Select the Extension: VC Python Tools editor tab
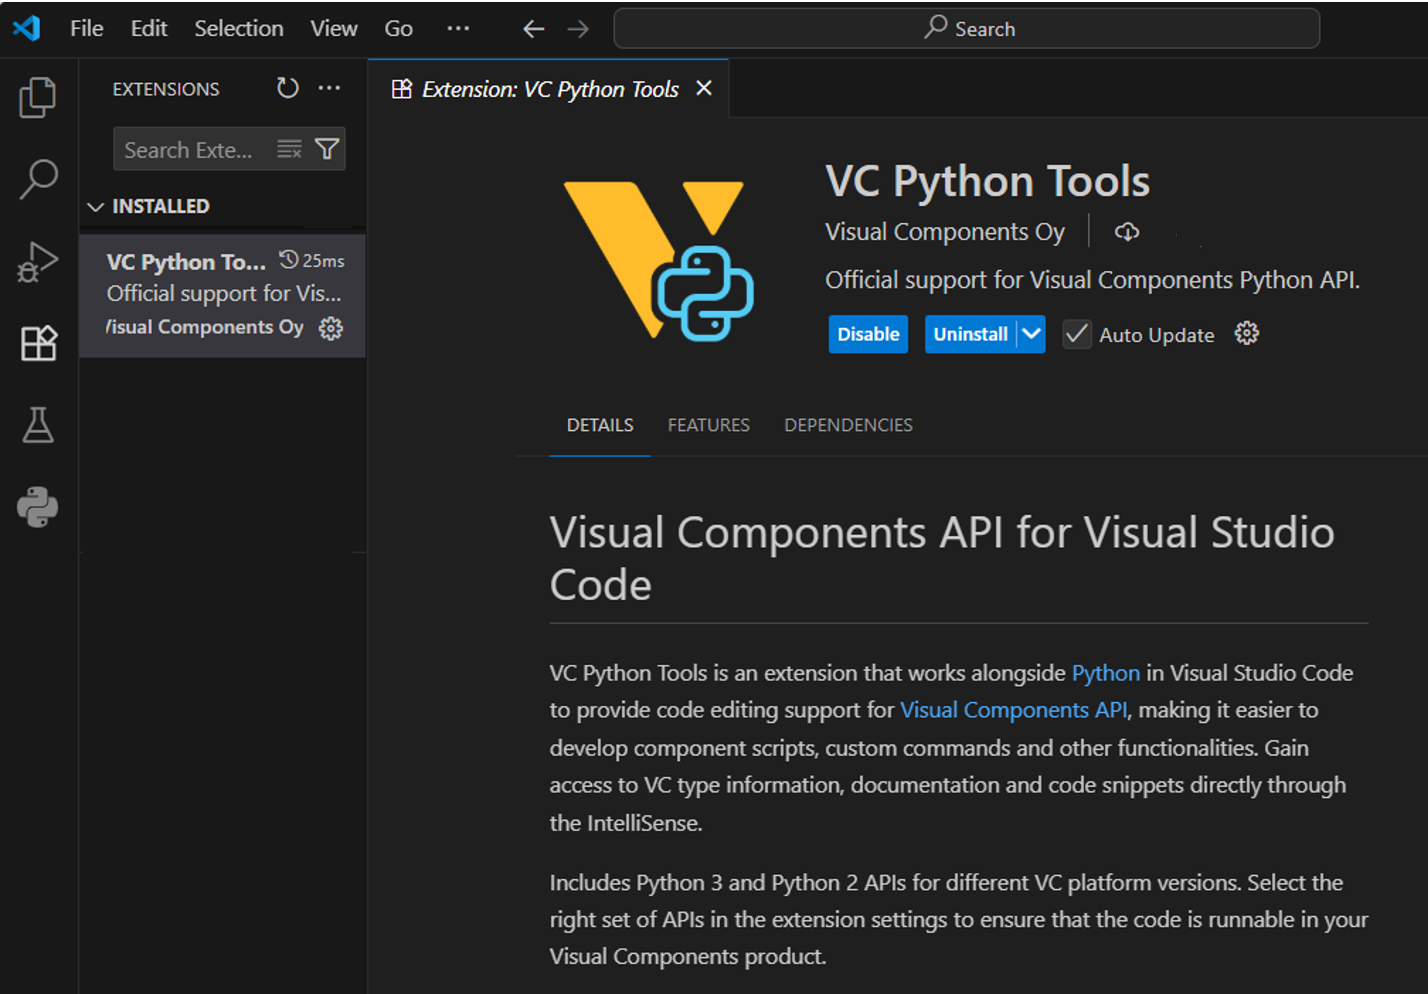Screen dimensions: 1428x994 549,89
